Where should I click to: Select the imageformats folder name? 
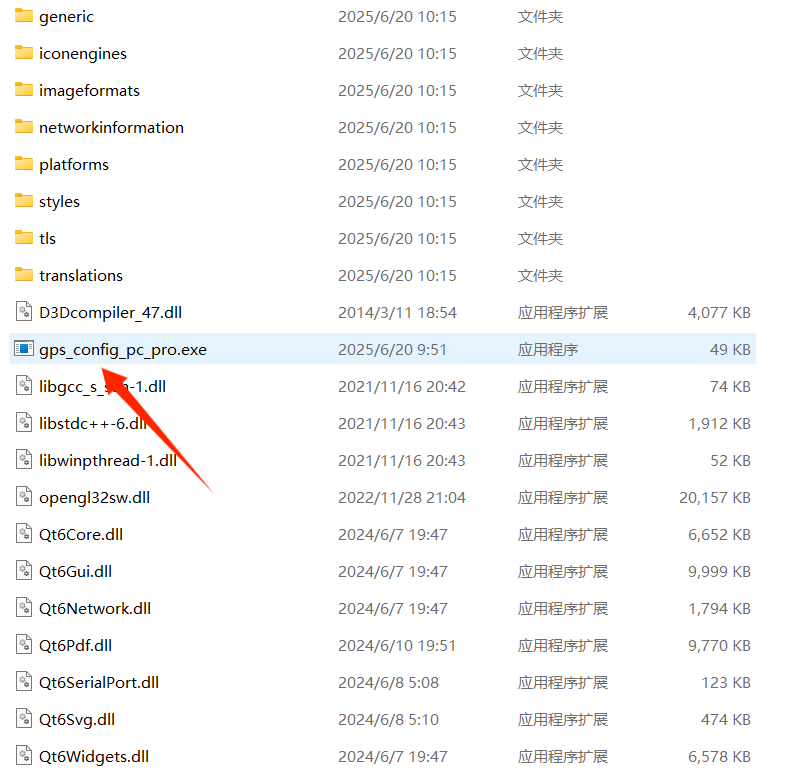(89, 91)
